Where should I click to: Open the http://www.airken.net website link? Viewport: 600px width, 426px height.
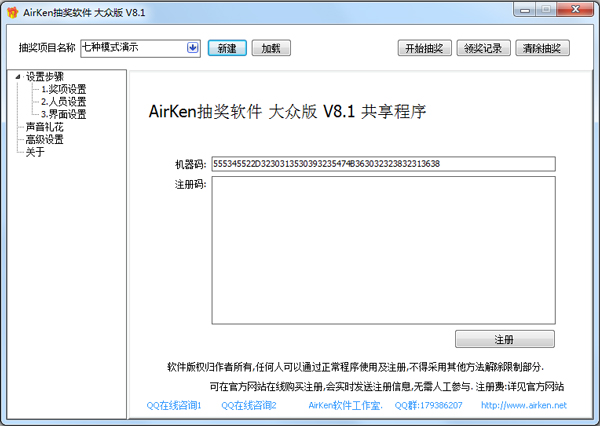pos(524,405)
